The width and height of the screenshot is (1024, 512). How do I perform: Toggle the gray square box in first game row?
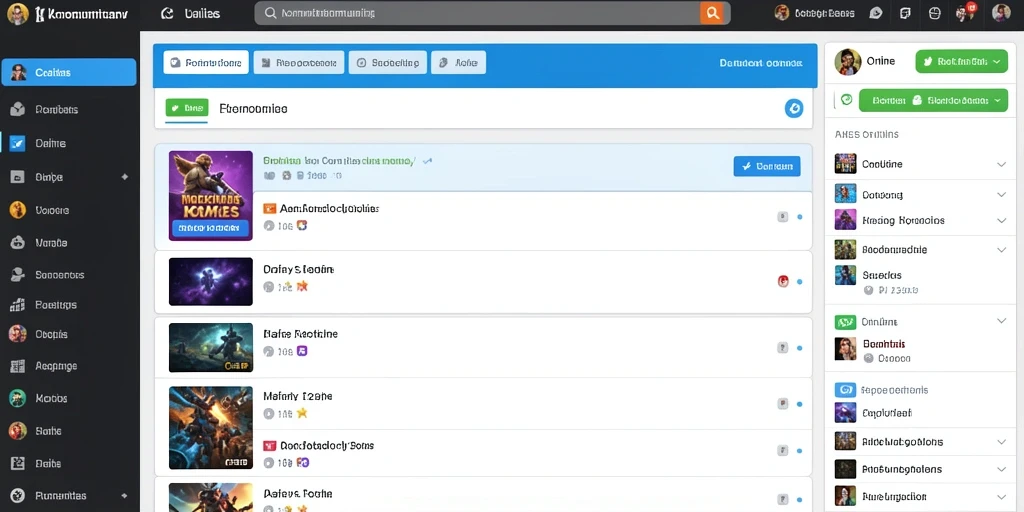click(x=782, y=217)
